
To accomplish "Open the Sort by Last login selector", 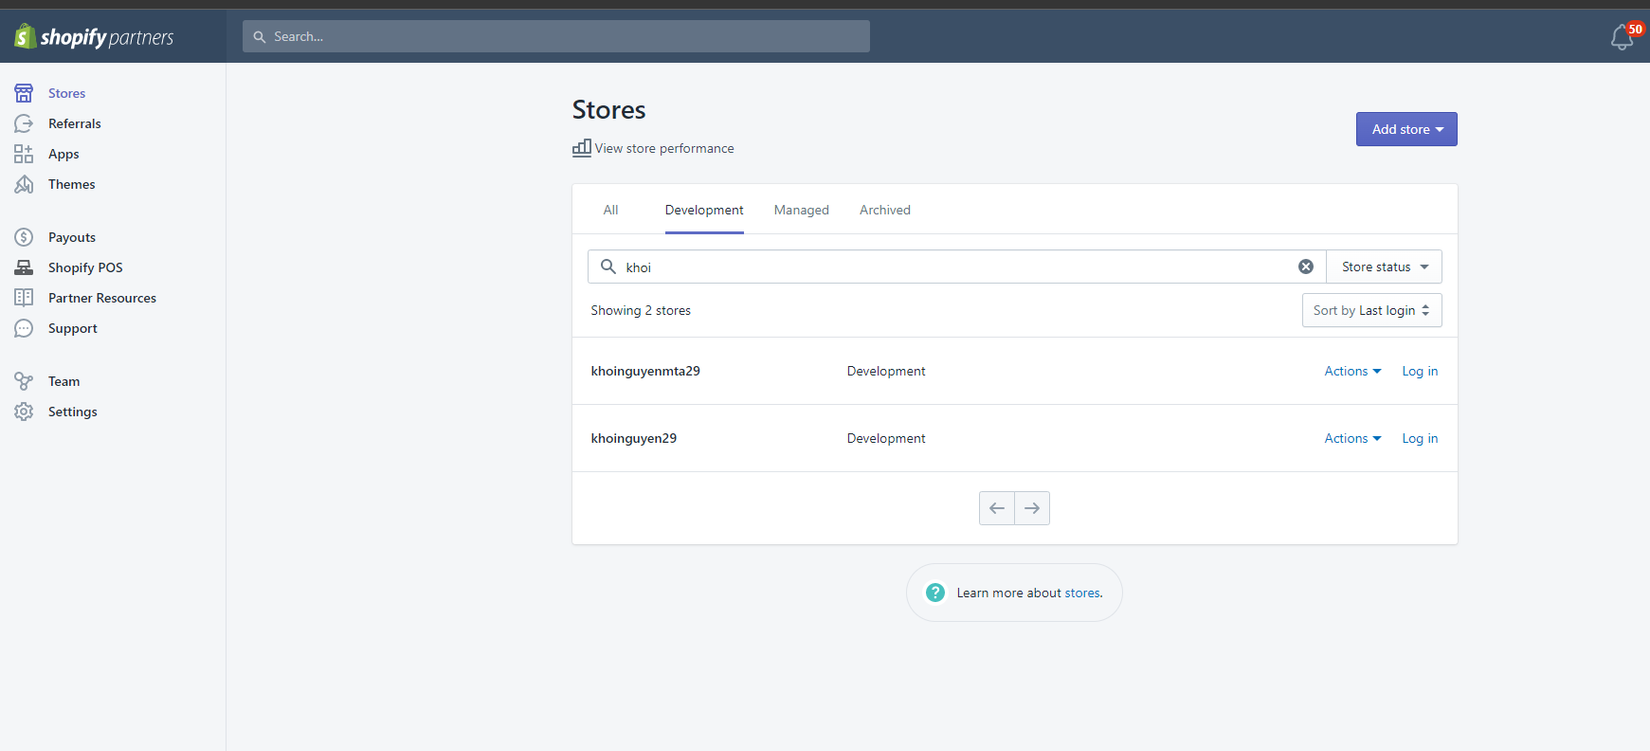I will point(1371,310).
